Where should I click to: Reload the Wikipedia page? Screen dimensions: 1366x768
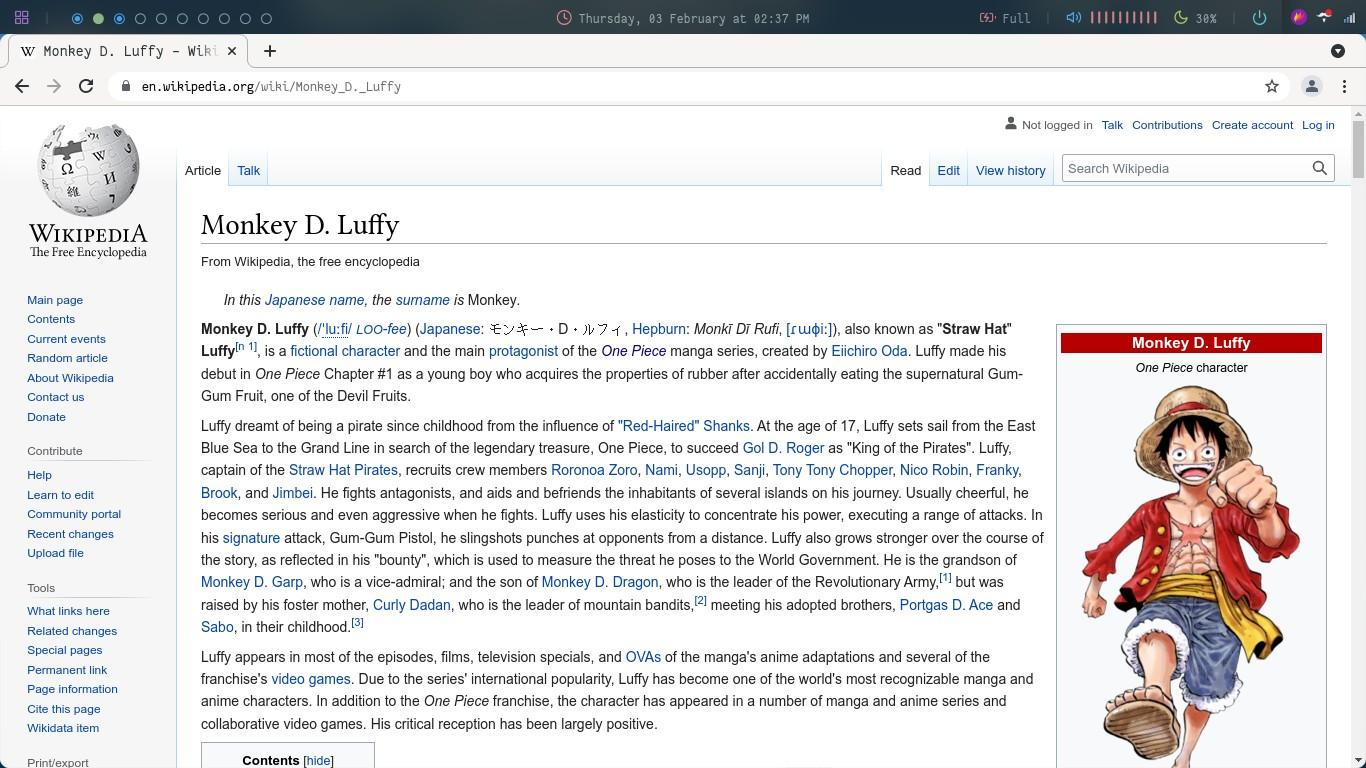click(86, 87)
